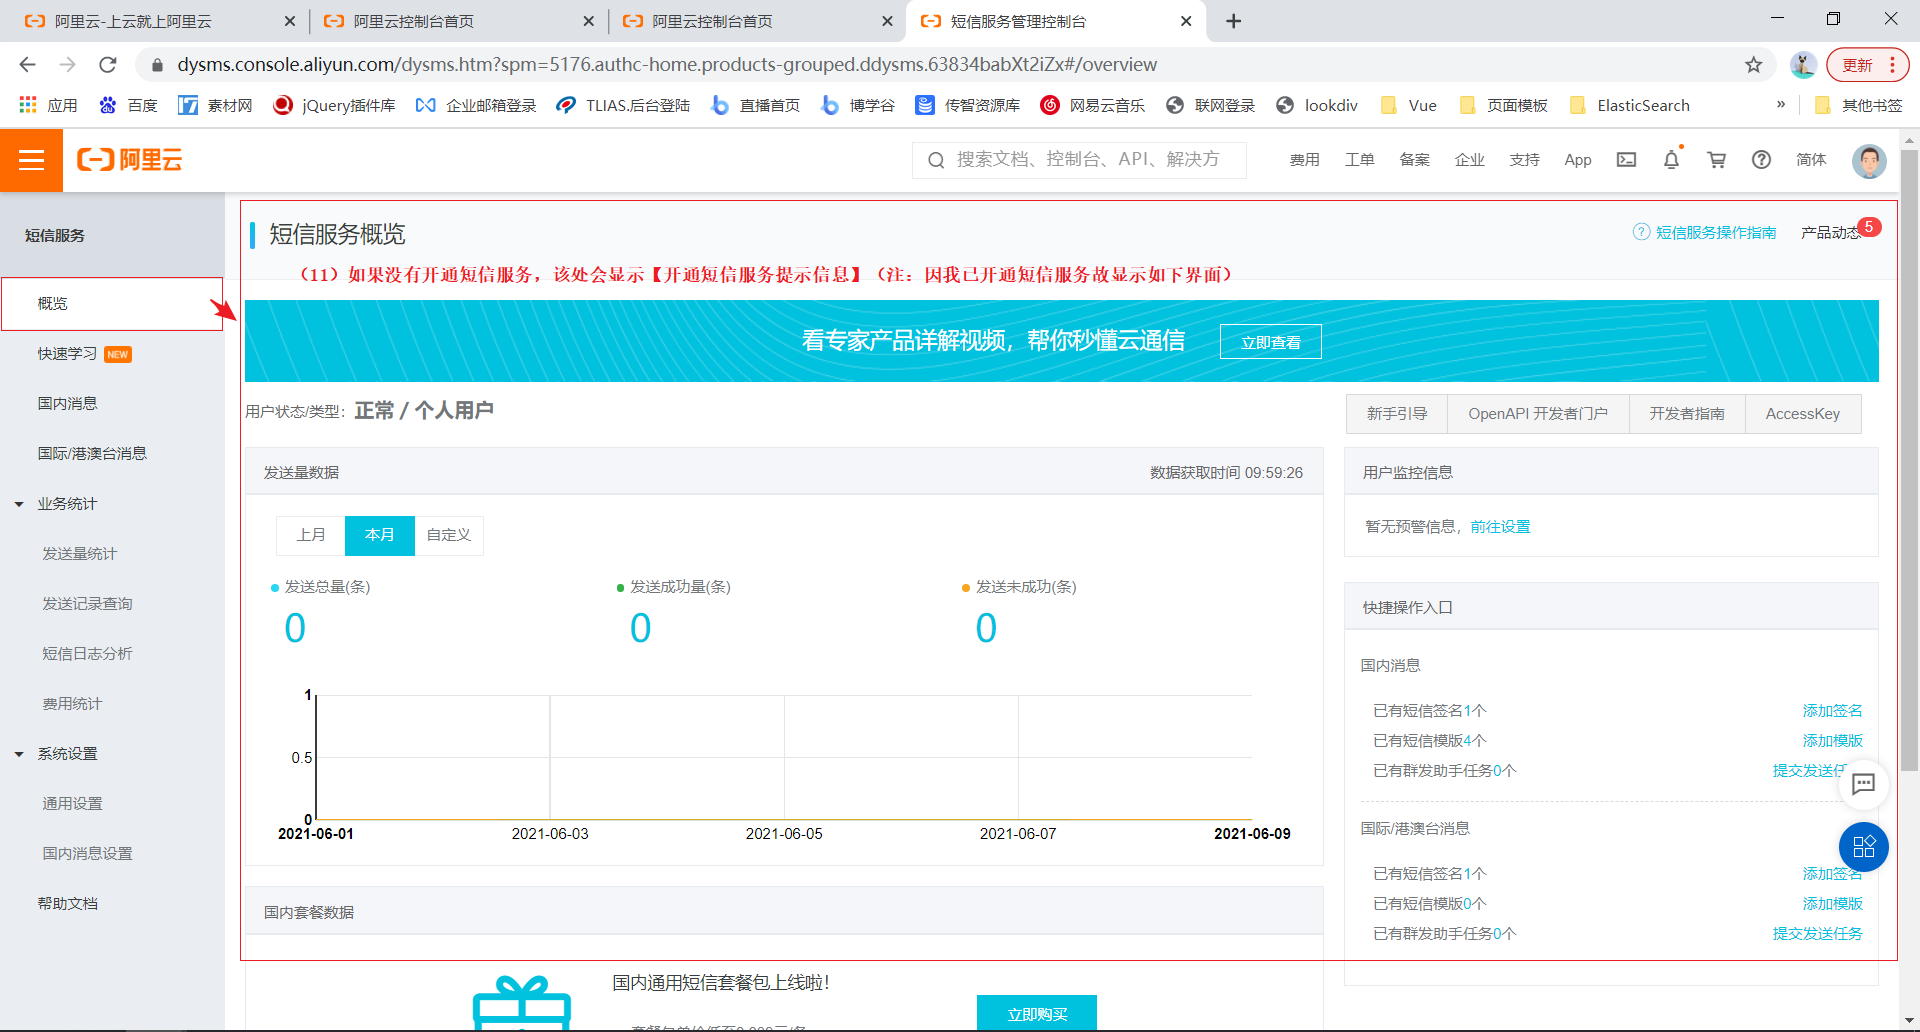Viewport: 1920px width, 1032px height.
Task: Open Cloud Shell terminal icon
Action: click(x=1626, y=160)
